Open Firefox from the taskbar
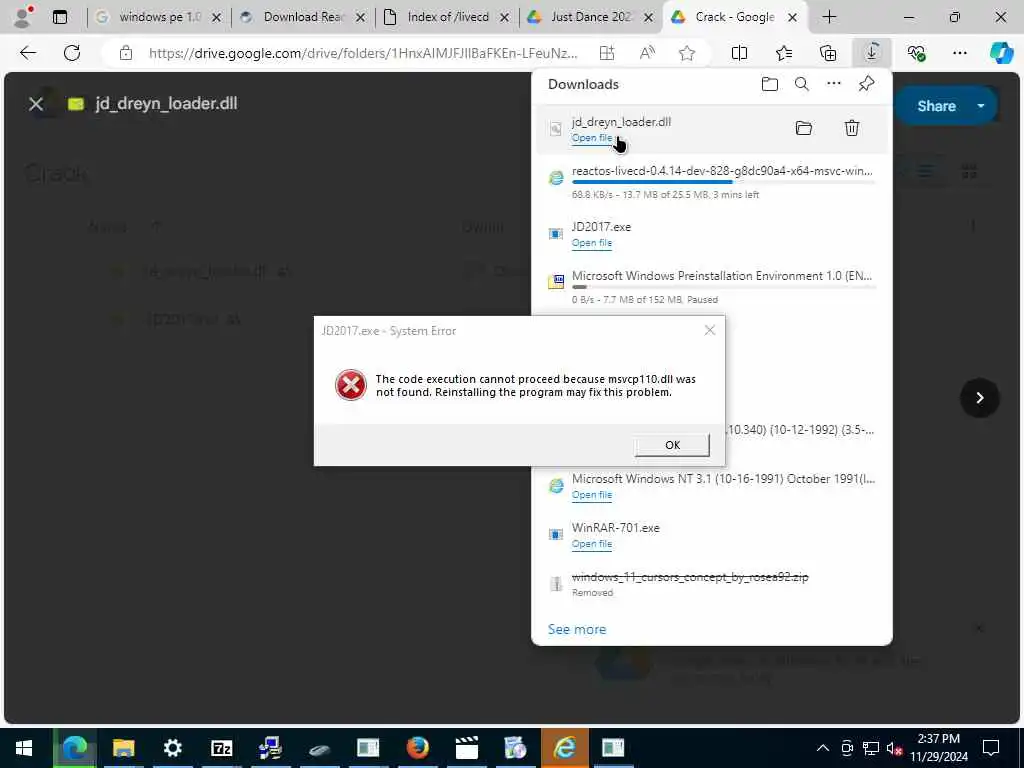The height and width of the screenshot is (768, 1024). pos(417,748)
